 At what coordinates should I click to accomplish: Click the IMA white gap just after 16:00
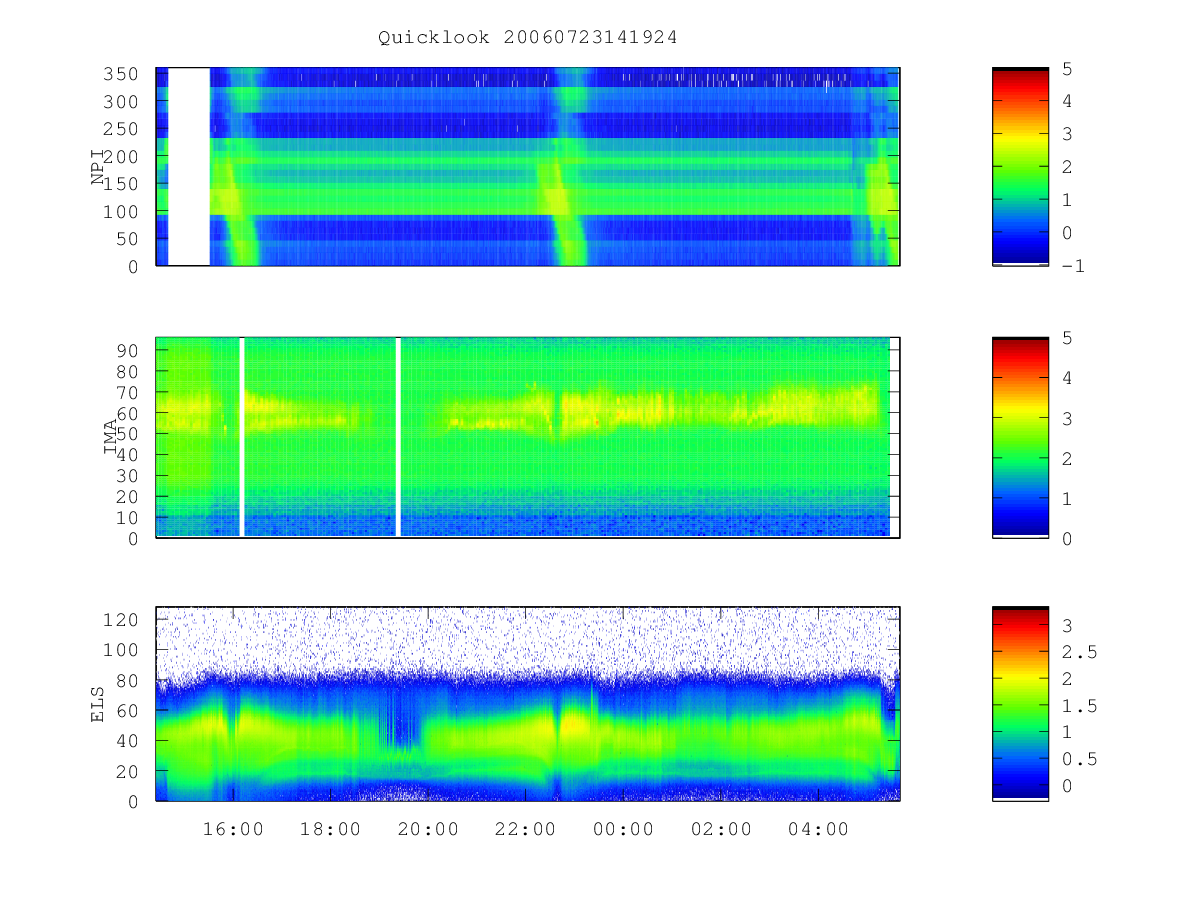[242, 437]
